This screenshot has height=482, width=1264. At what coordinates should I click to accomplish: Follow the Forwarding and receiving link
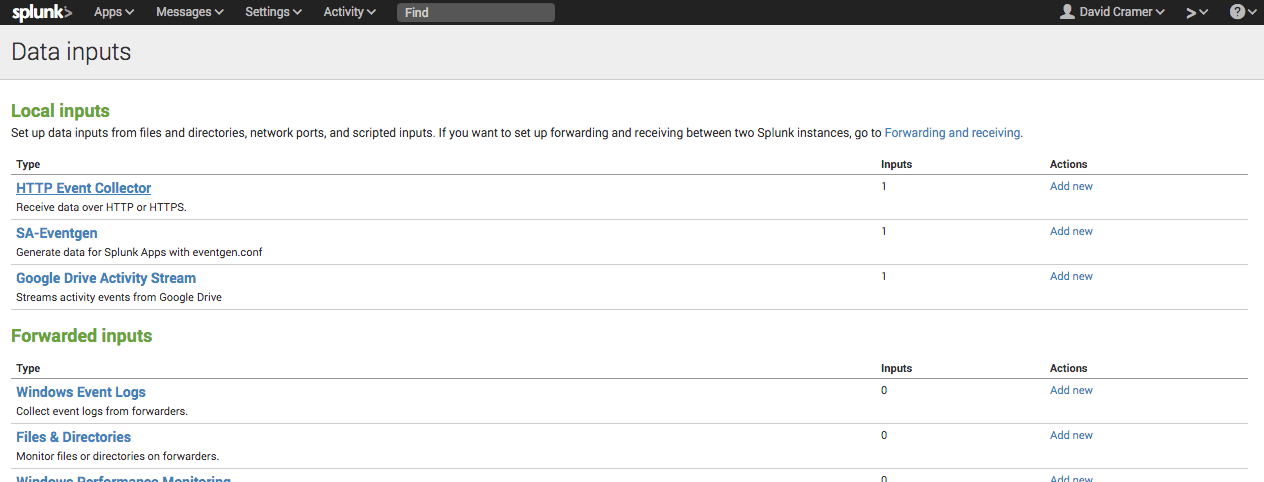953,132
